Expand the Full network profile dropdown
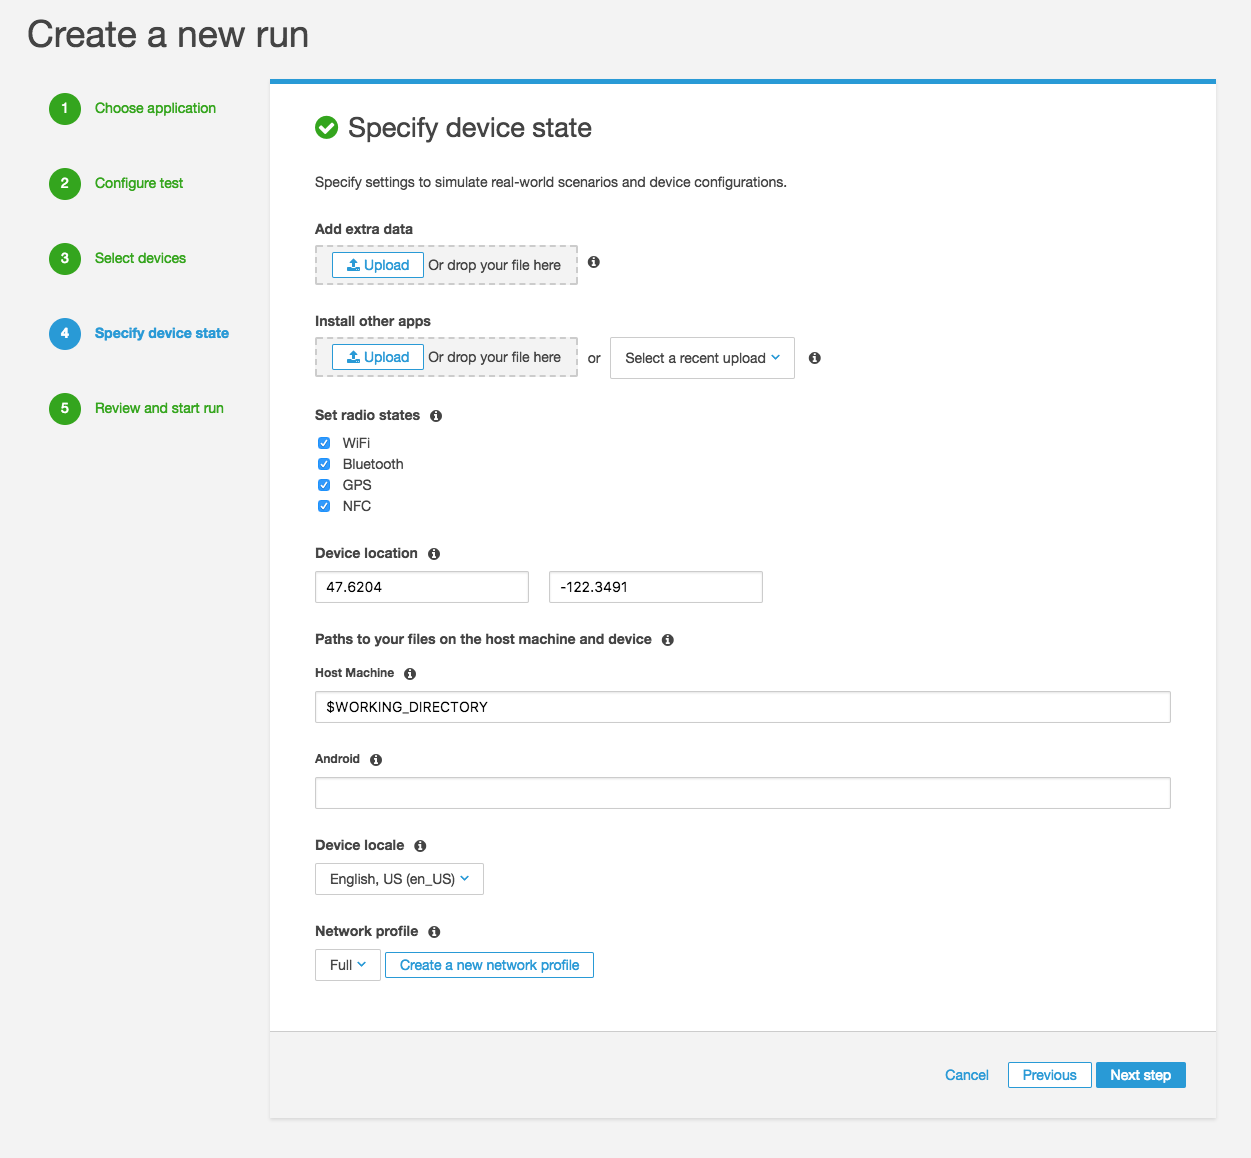The height and width of the screenshot is (1158, 1251). click(348, 965)
